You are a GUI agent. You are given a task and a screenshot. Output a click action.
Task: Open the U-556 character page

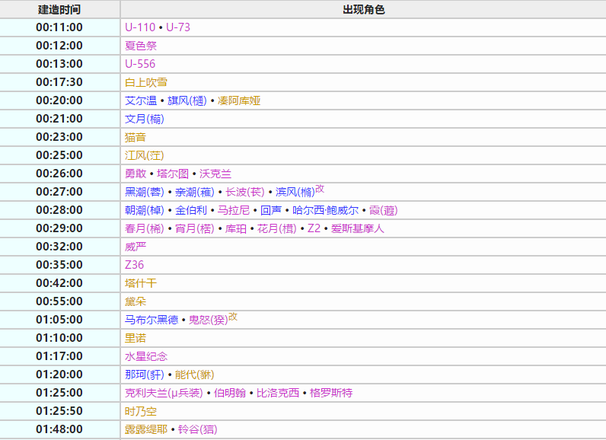tap(140, 63)
